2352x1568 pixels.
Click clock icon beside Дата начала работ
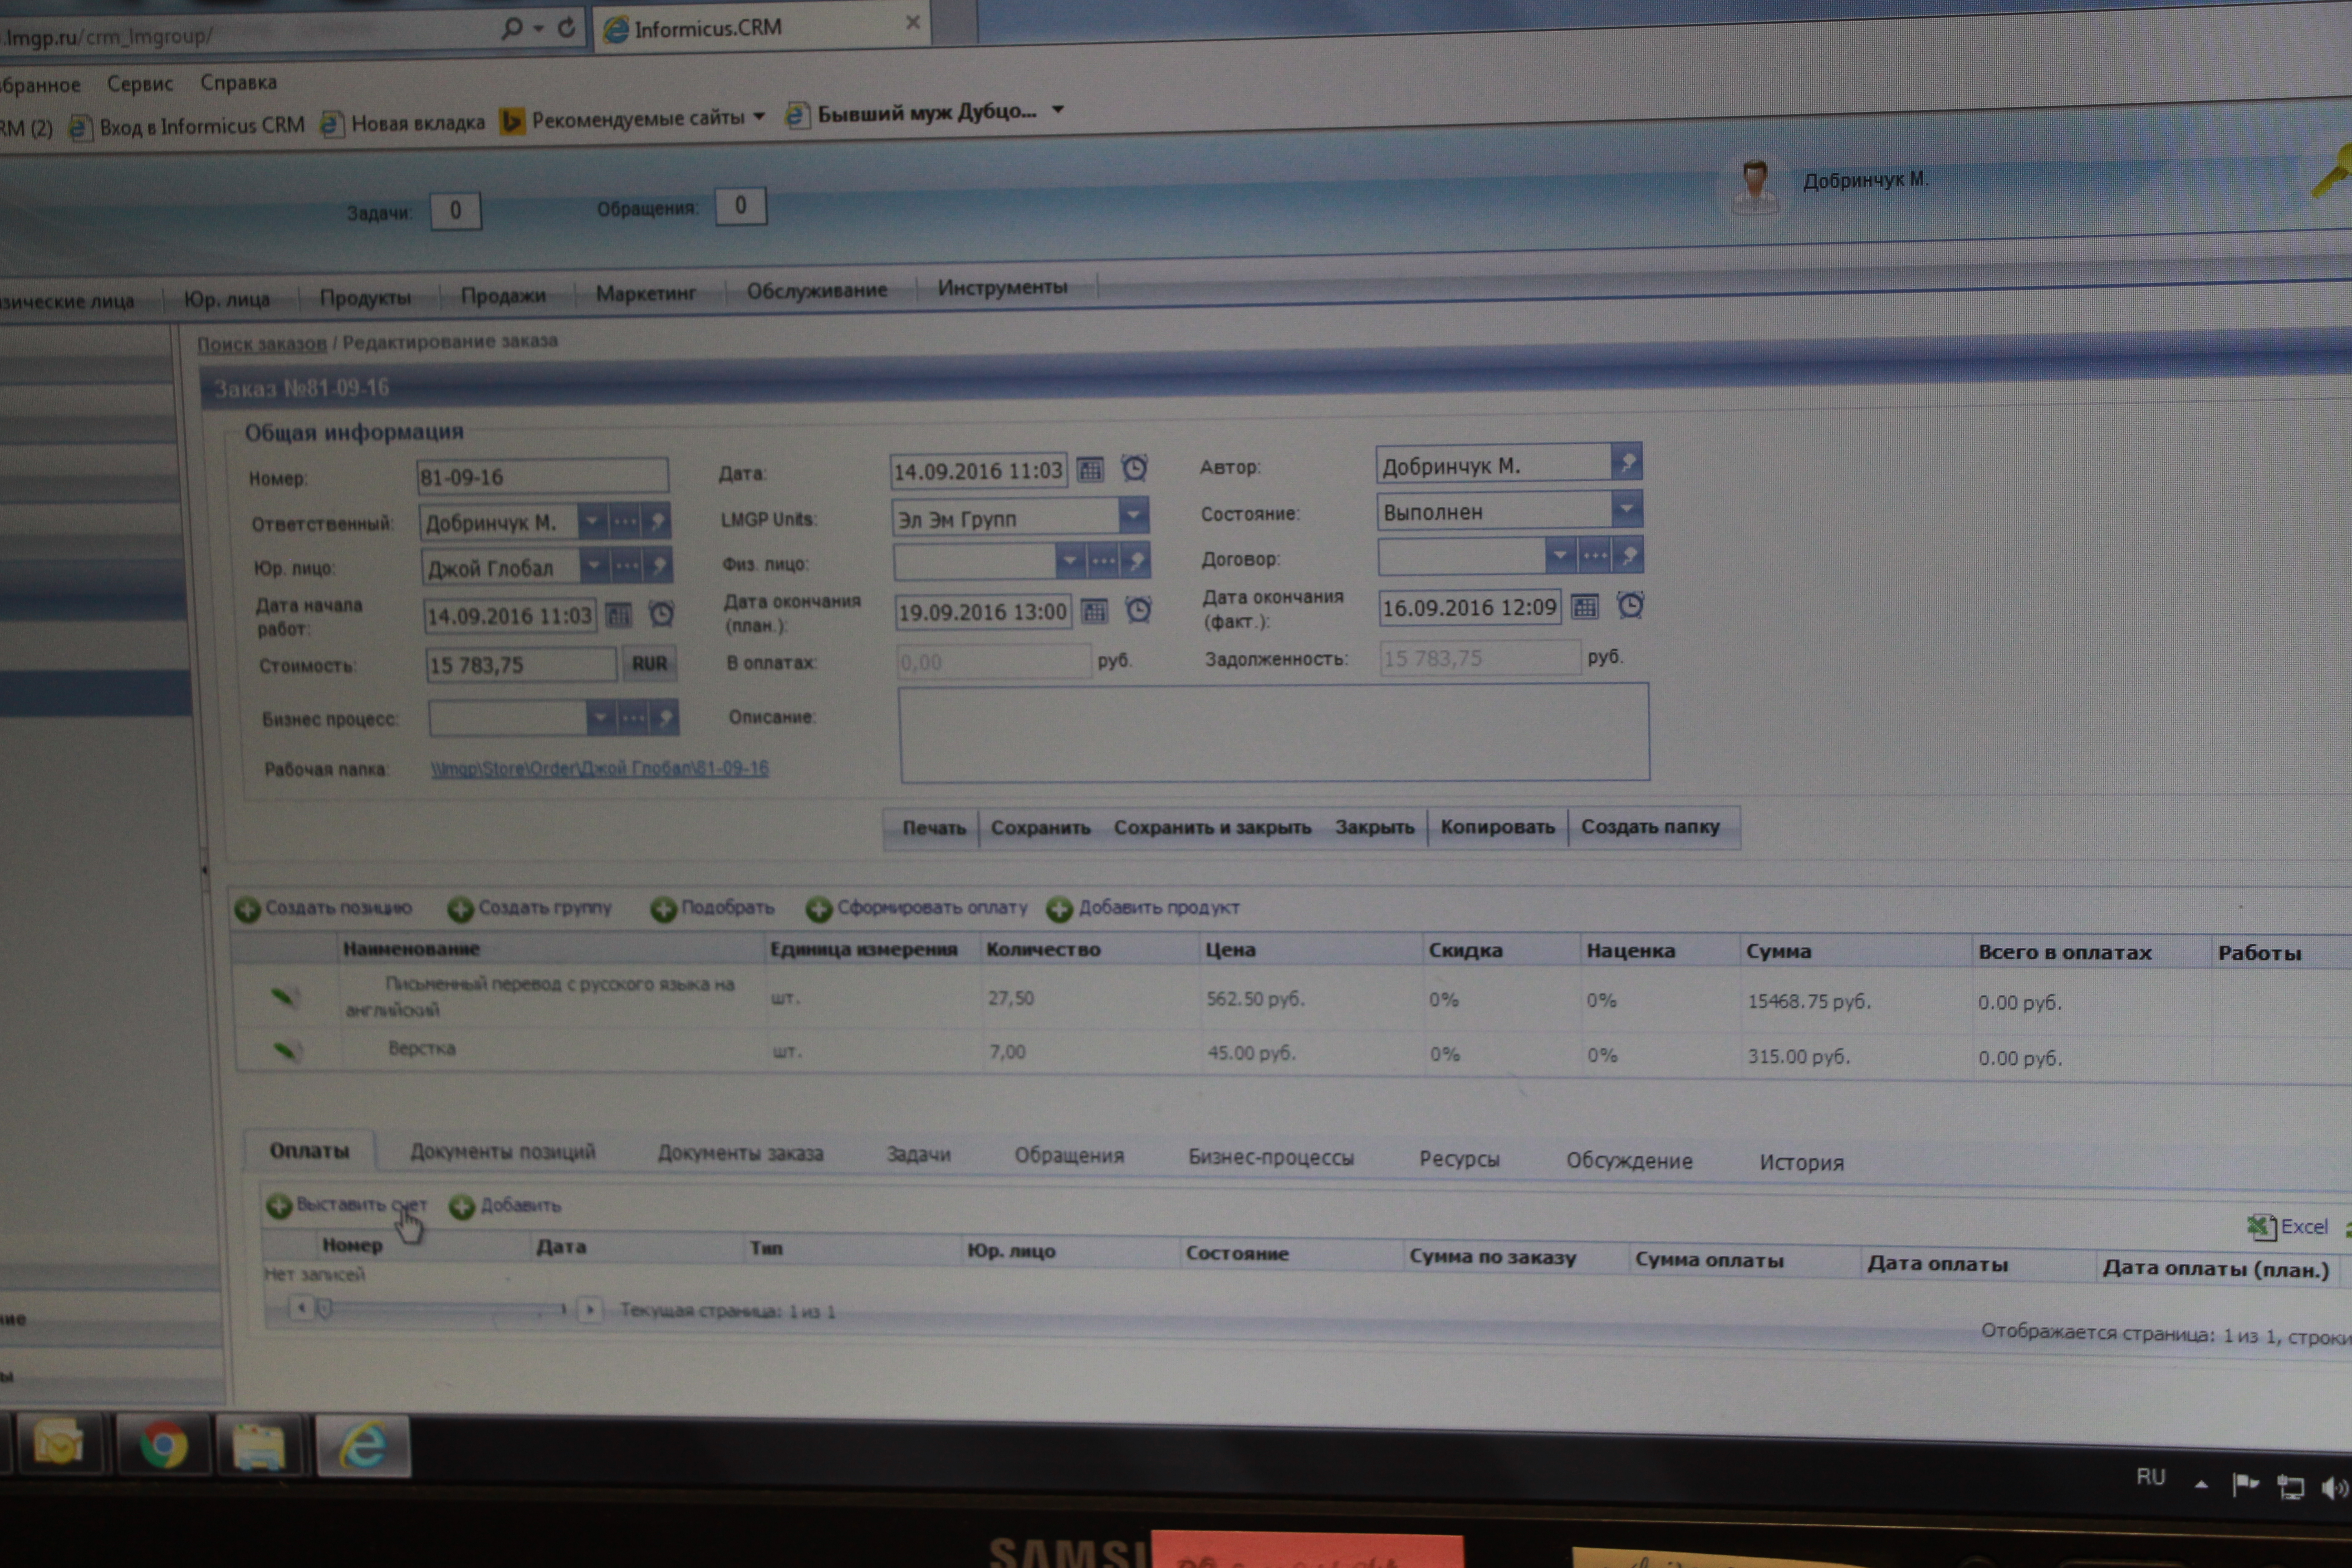[x=661, y=614]
